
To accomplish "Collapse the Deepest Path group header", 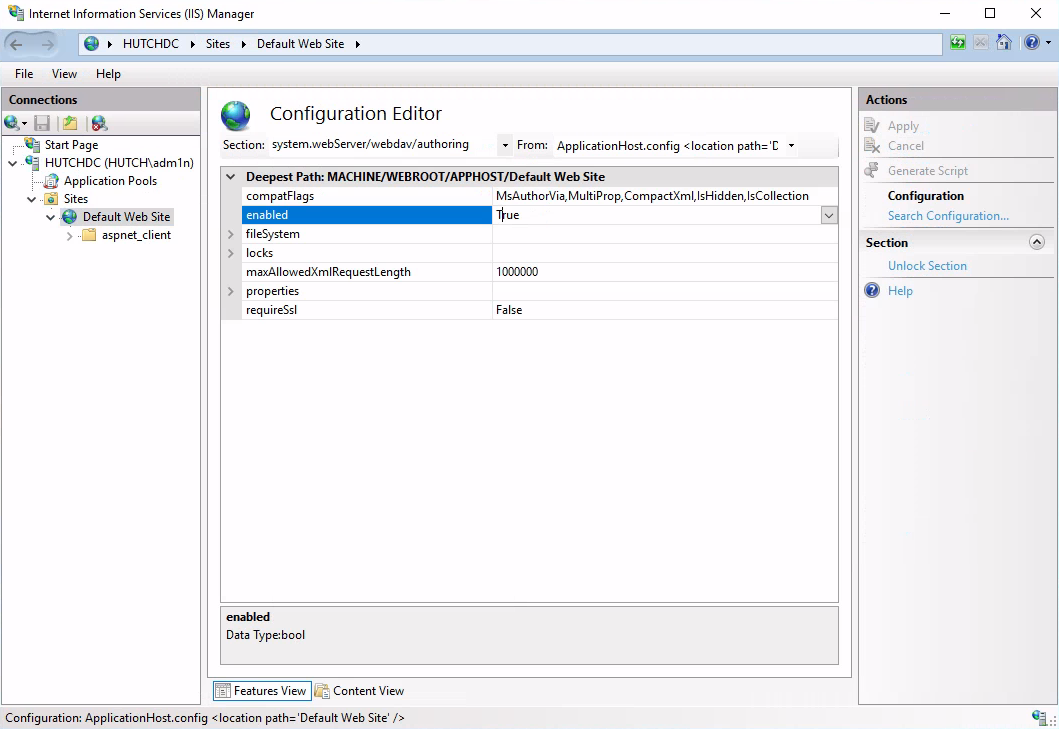I will [x=231, y=177].
